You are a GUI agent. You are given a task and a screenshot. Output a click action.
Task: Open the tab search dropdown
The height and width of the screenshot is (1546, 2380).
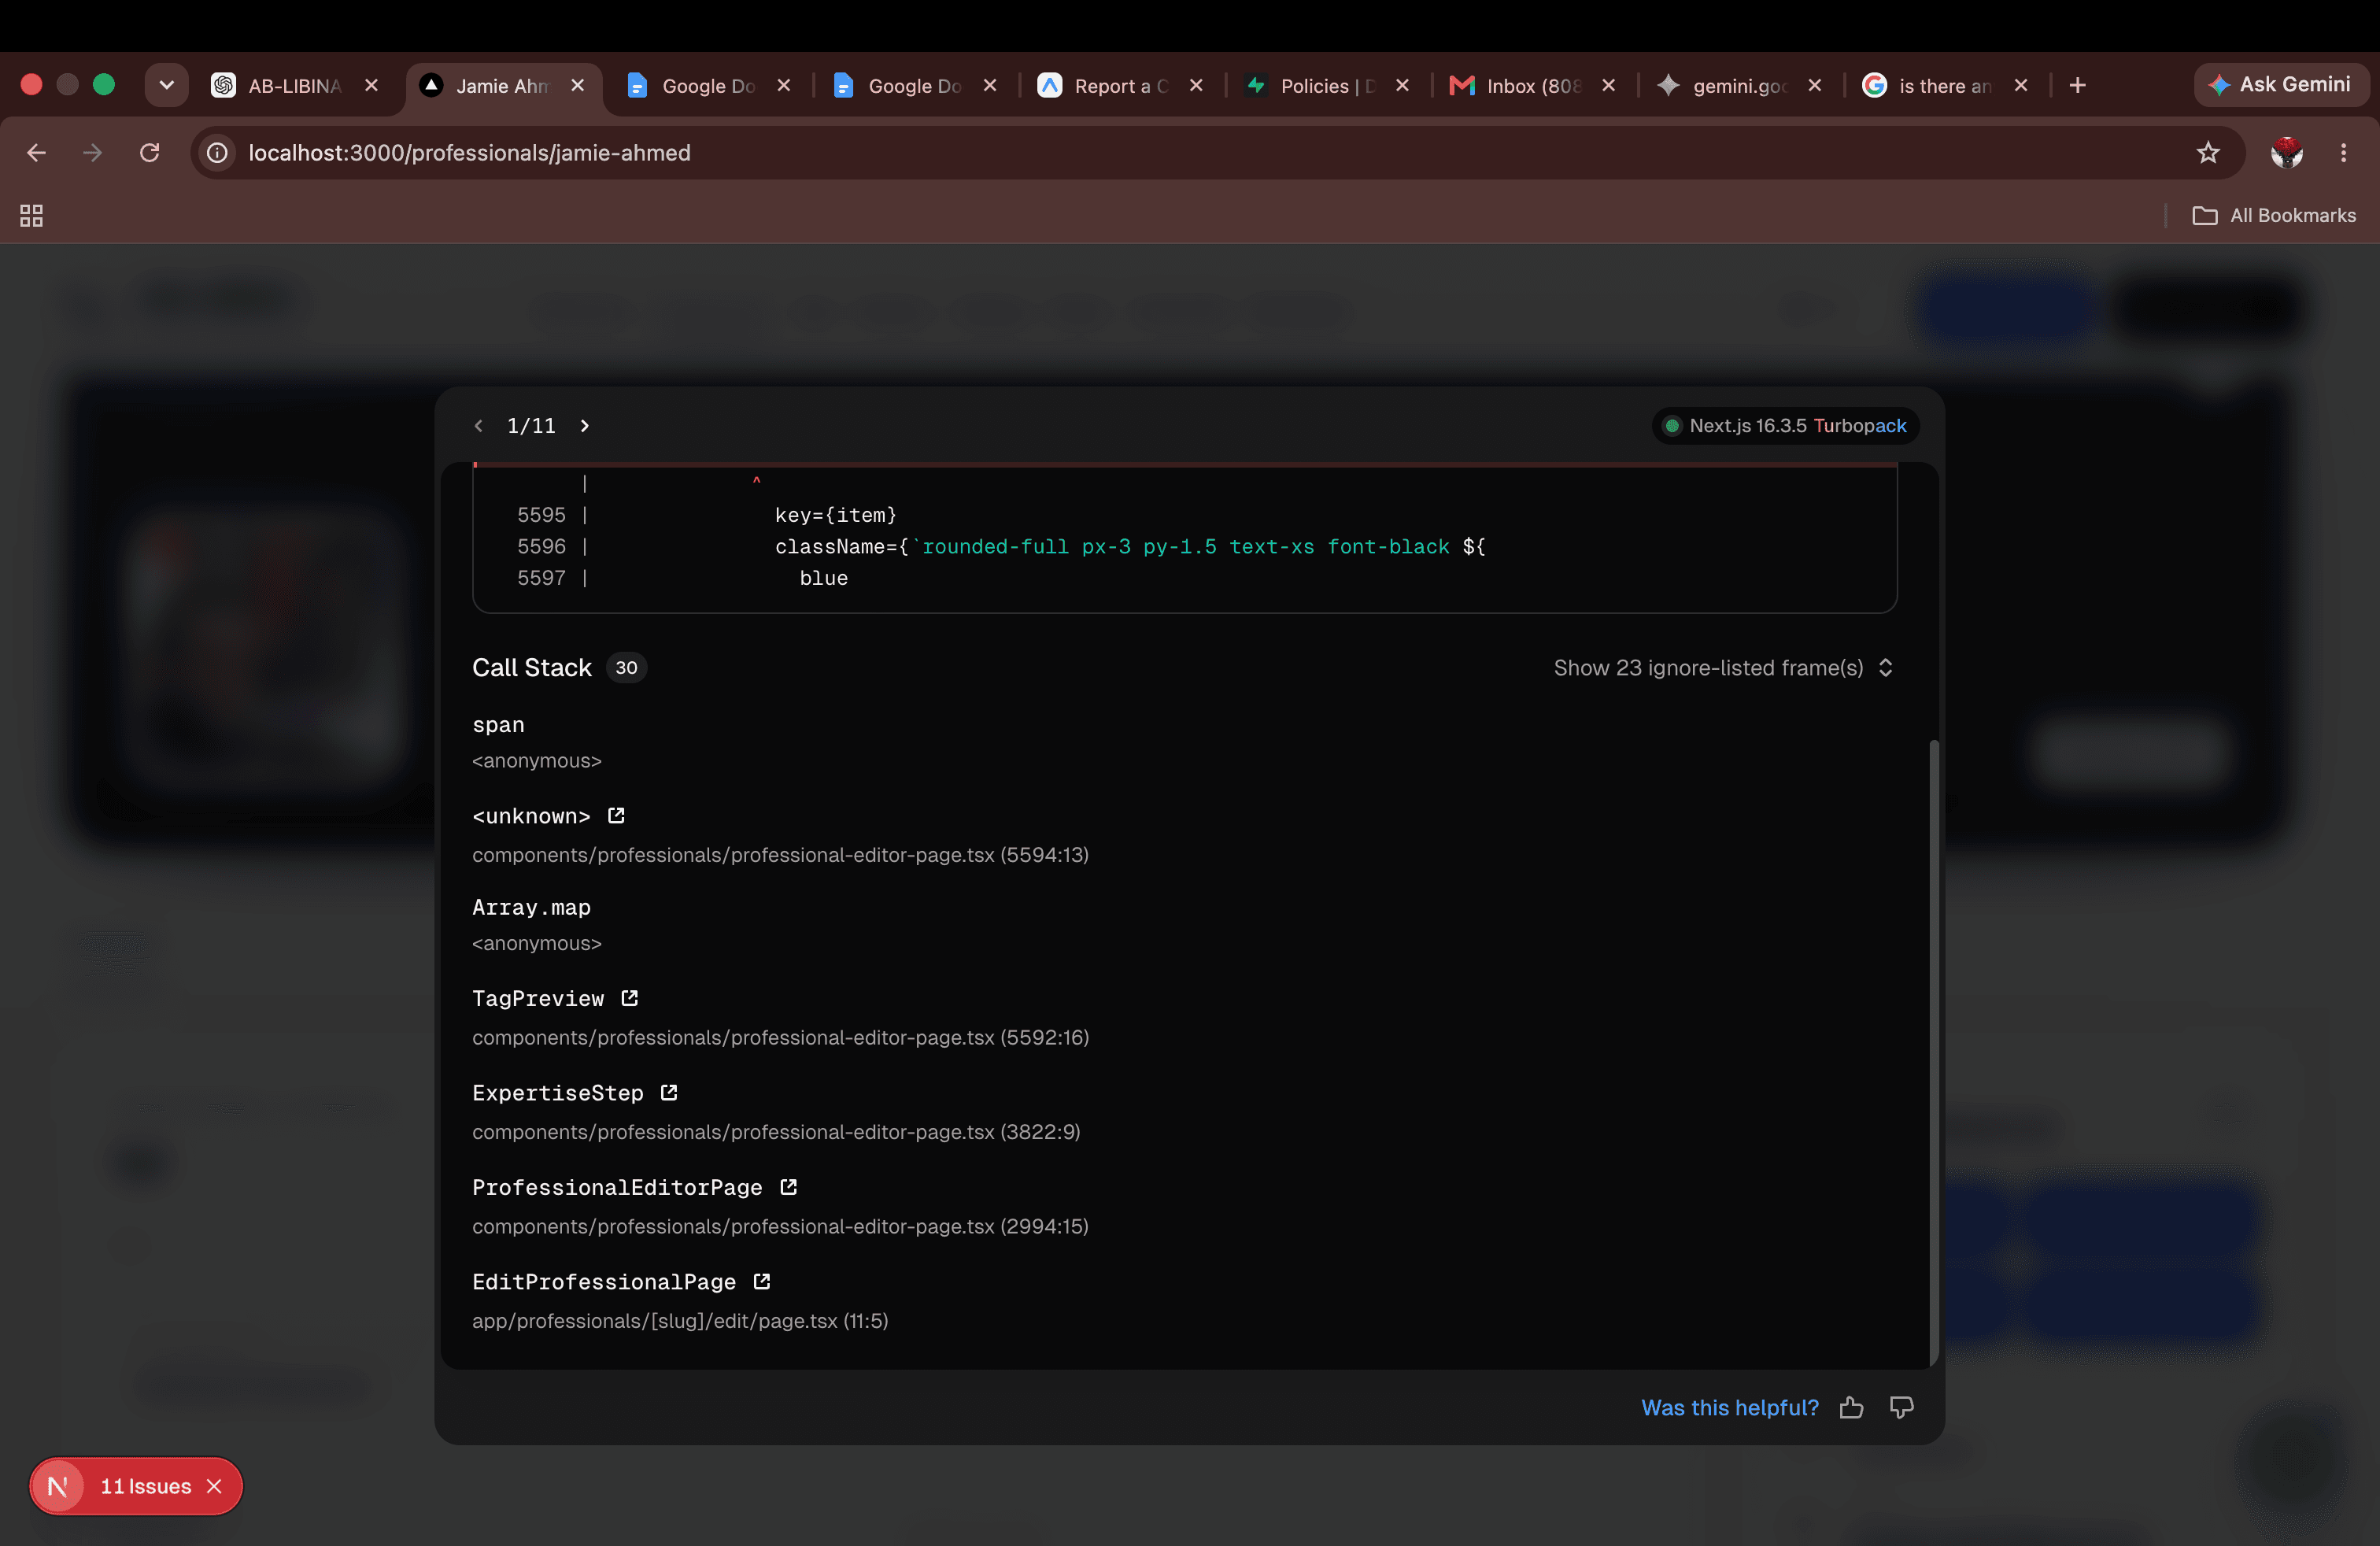click(167, 86)
